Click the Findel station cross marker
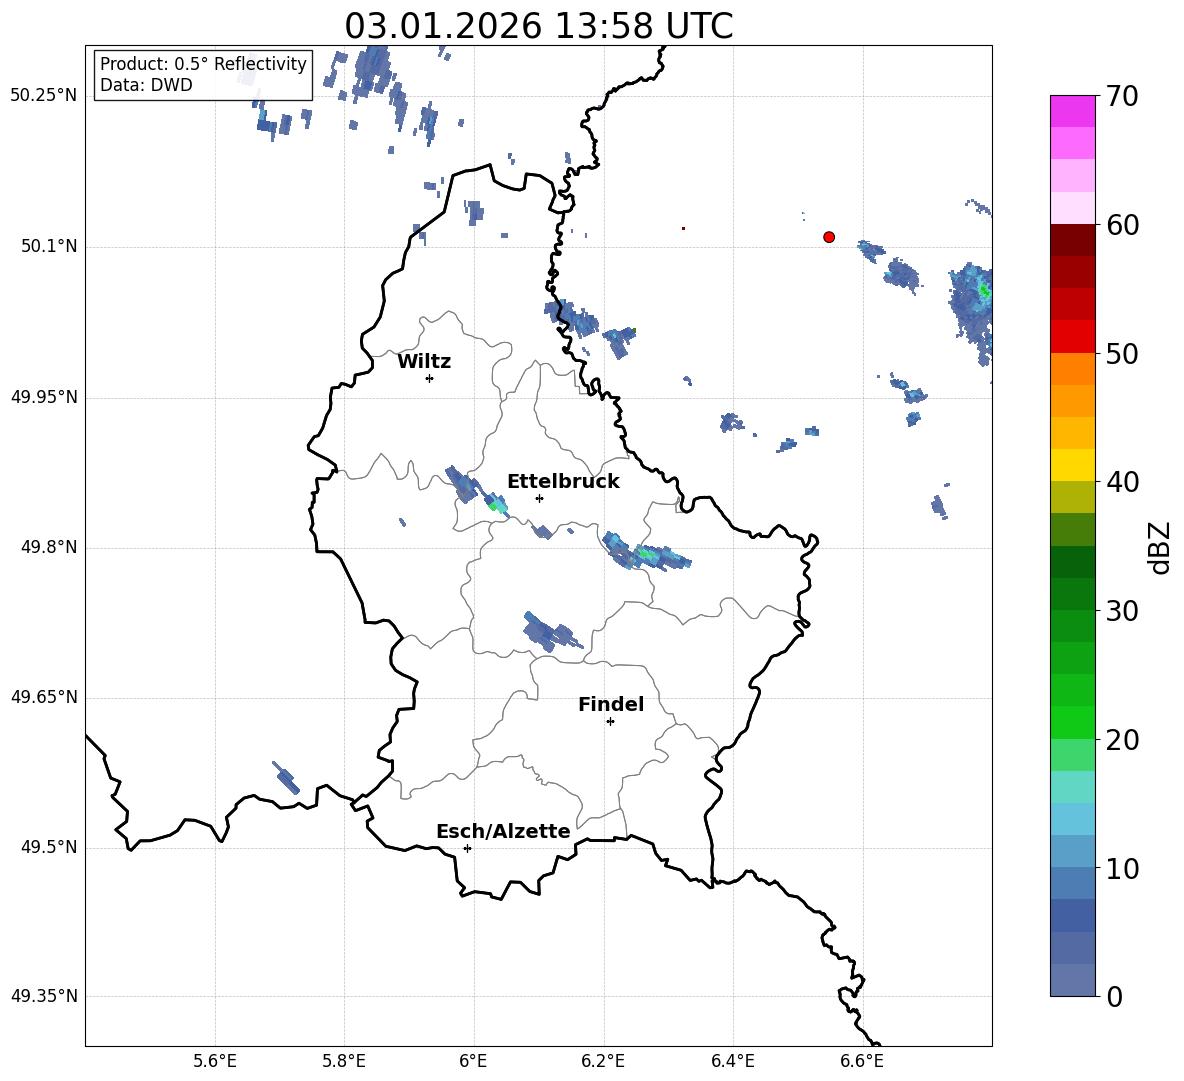This screenshot has height=1081, width=1184. point(611,722)
